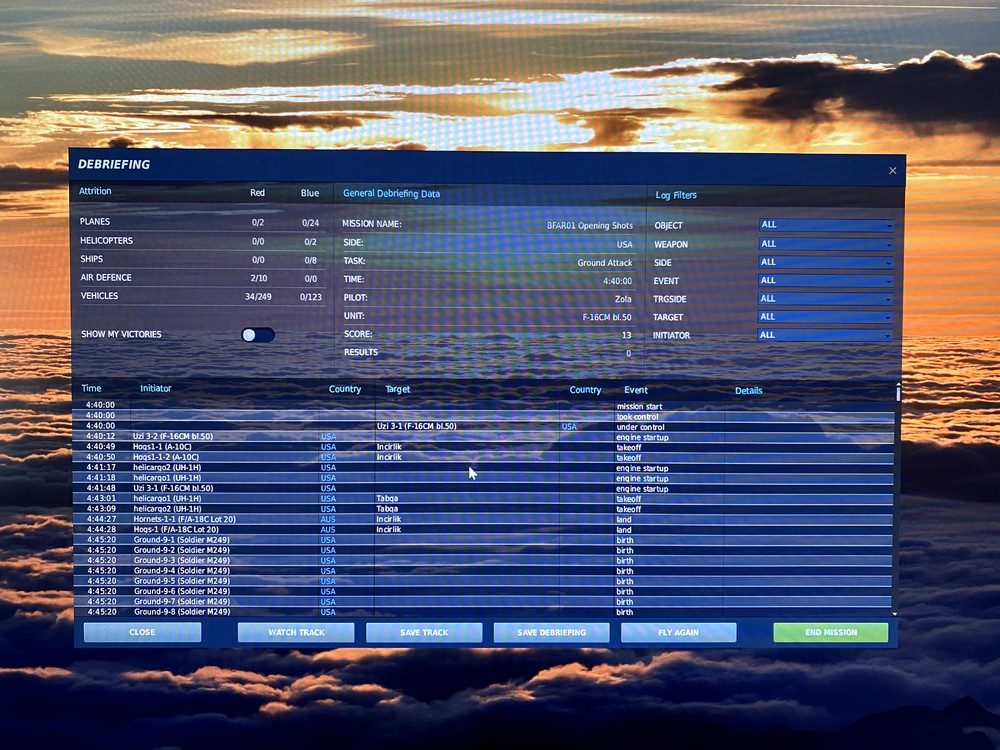Viewport: 1000px width, 750px height.
Task: Sort log by Target column header
Action: (x=398, y=389)
